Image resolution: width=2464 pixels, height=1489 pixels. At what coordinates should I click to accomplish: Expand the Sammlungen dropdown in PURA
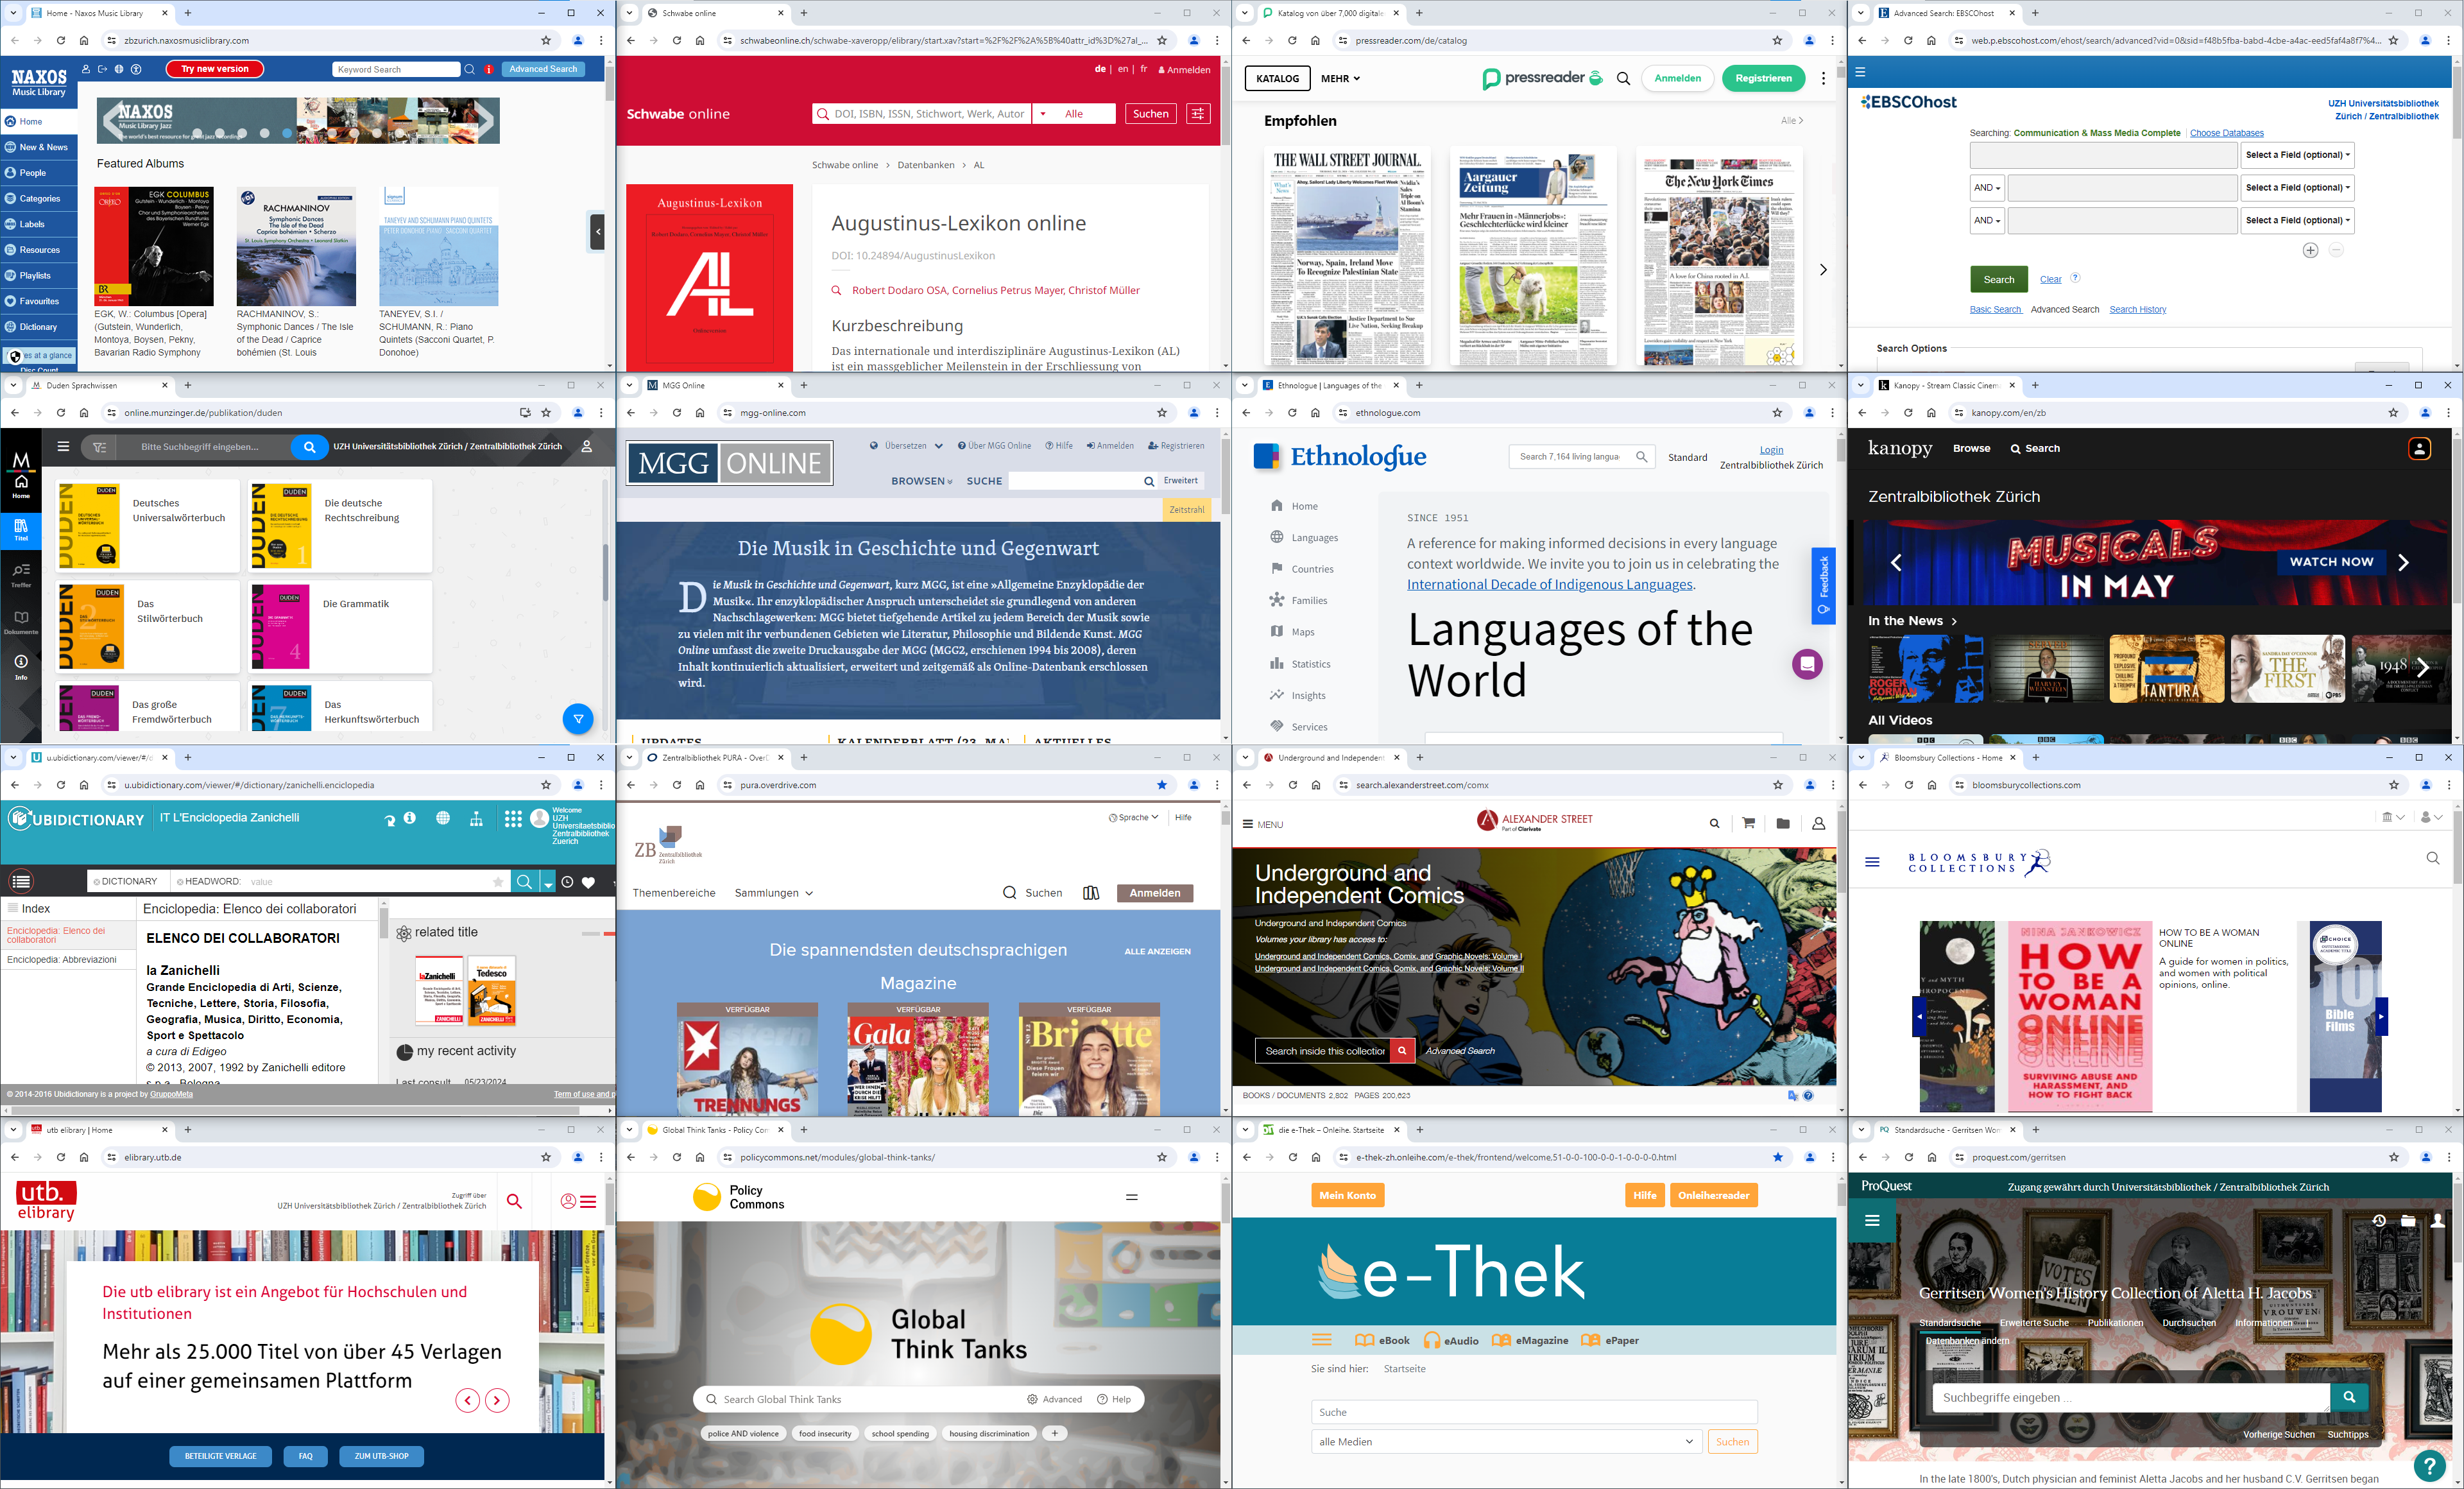[773, 893]
